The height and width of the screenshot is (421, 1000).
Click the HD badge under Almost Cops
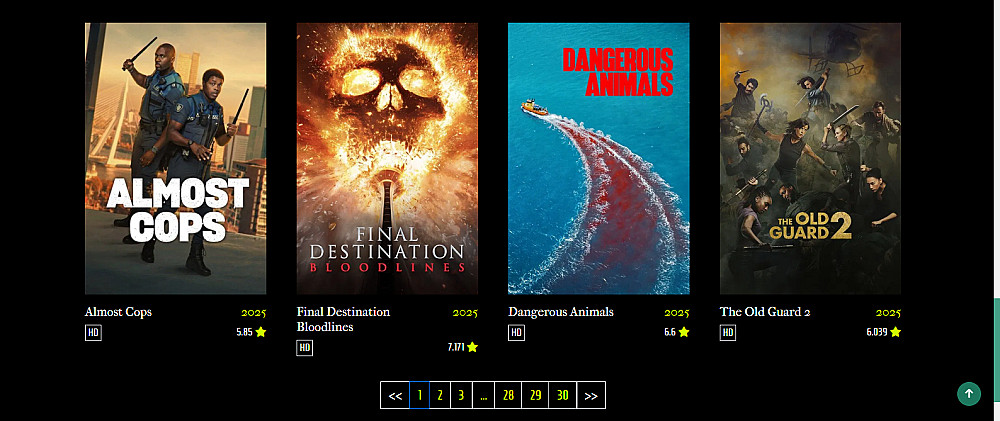pyautogui.click(x=93, y=333)
